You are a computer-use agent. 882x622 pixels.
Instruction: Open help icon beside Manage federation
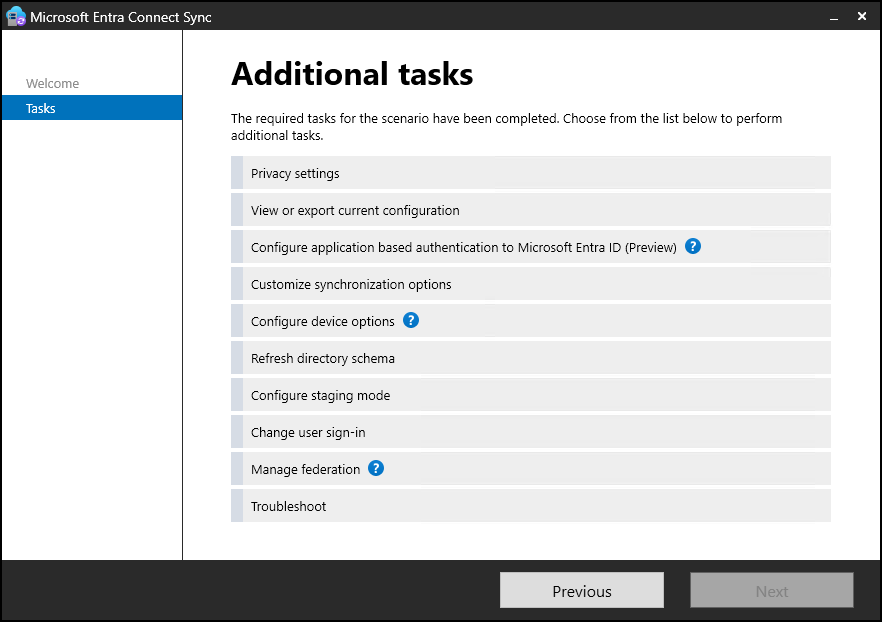click(x=376, y=468)
